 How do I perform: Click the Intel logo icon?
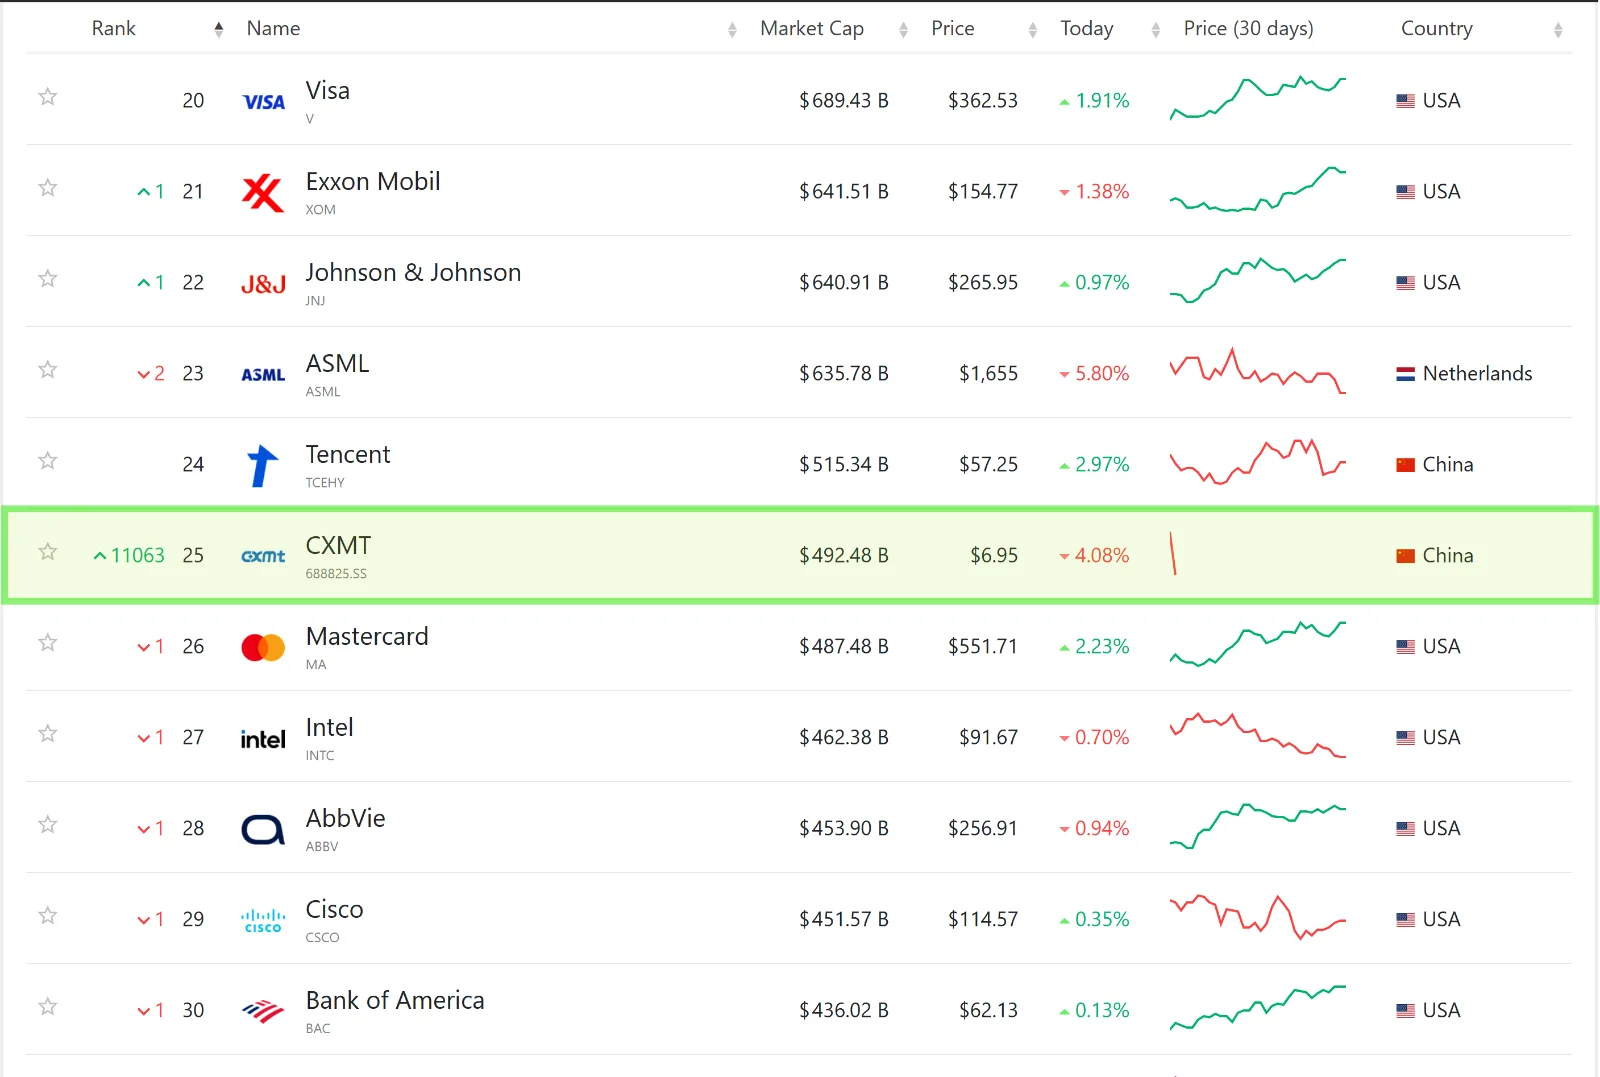click(263, 739)
